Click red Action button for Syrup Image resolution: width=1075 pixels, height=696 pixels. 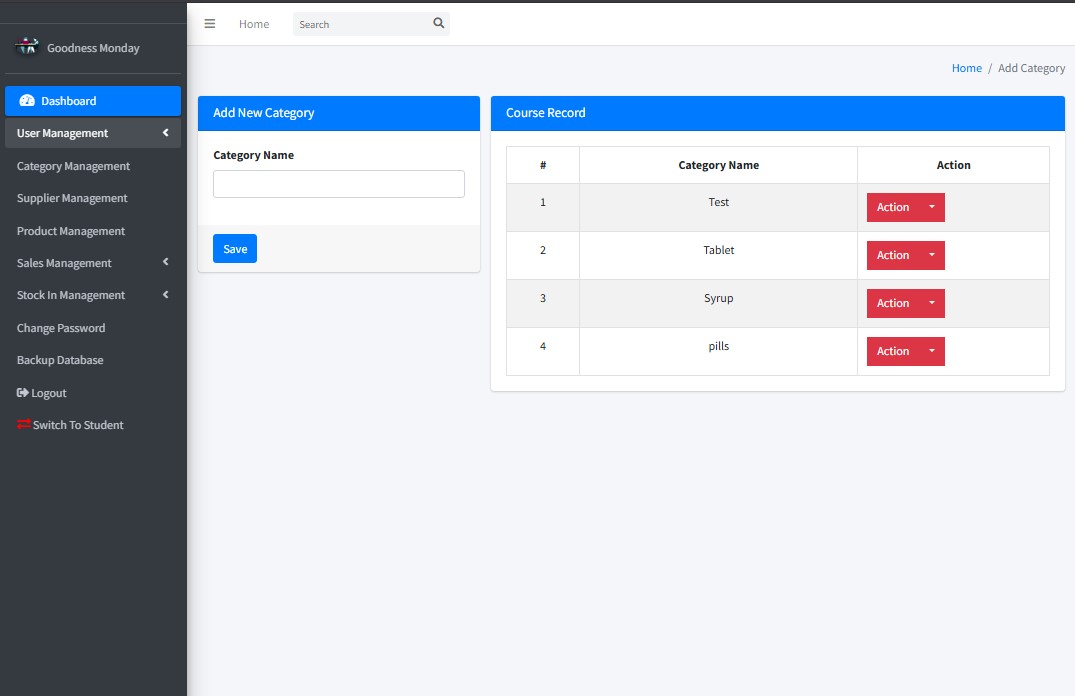click(x=893, y=303)
